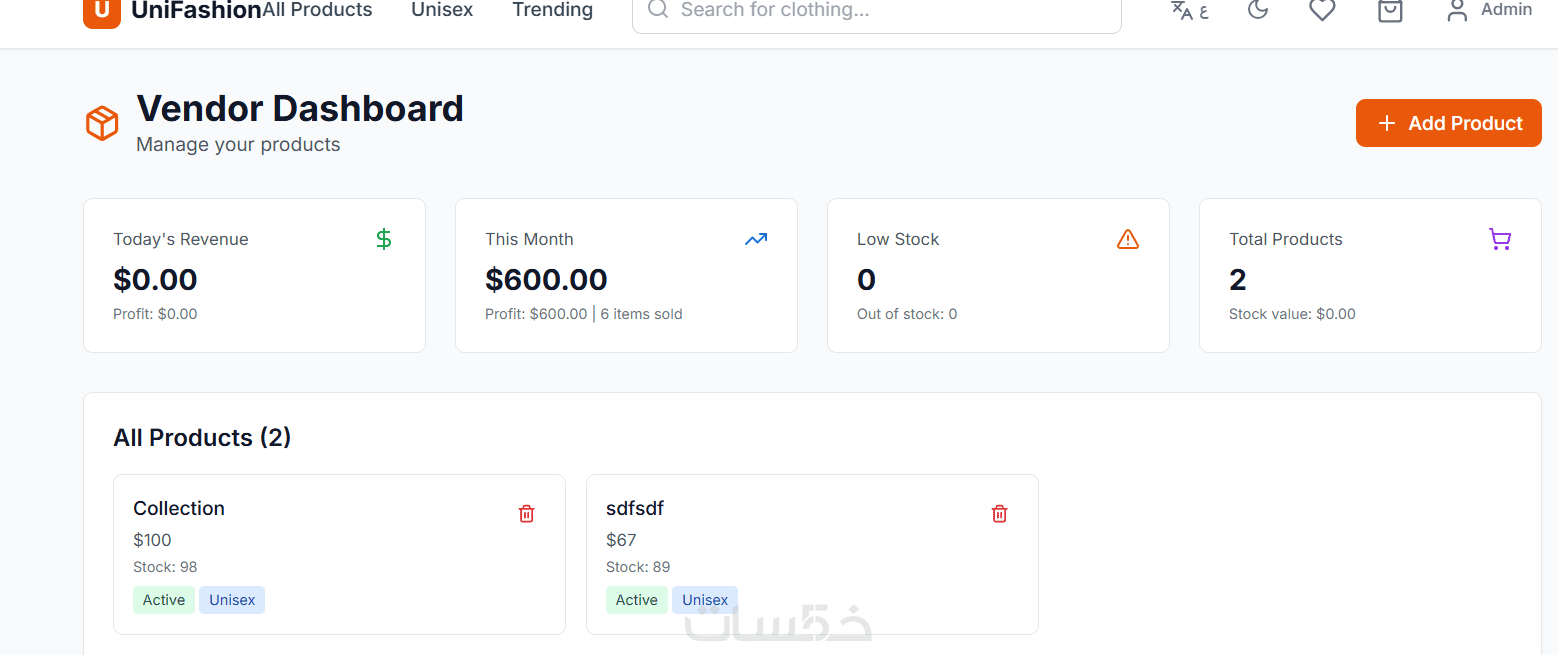Open the wishlist heart icon

[1322, 10]
